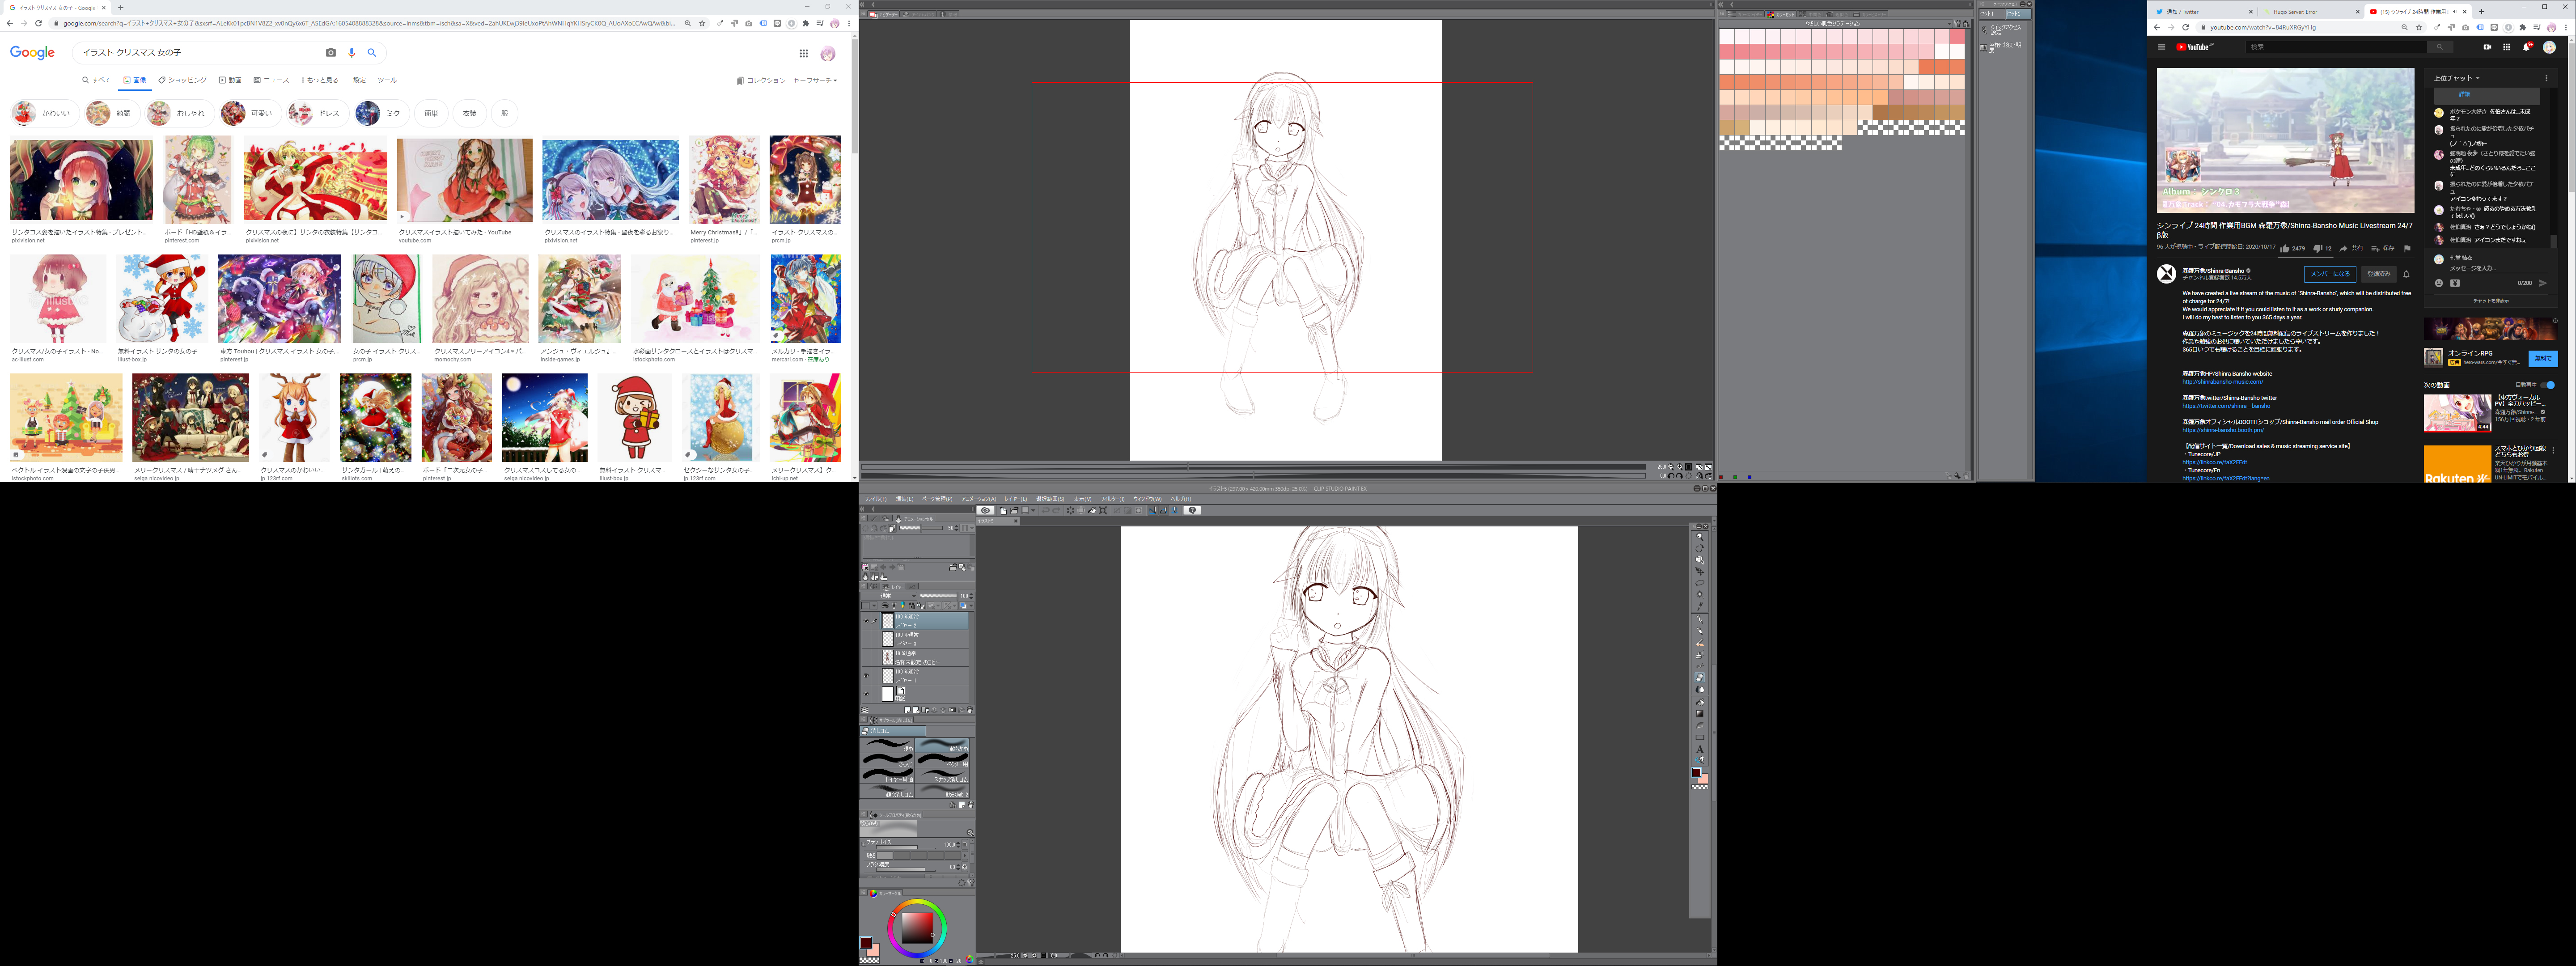Click the YouTube like thumbs-up icon

tap(2285, 248)
